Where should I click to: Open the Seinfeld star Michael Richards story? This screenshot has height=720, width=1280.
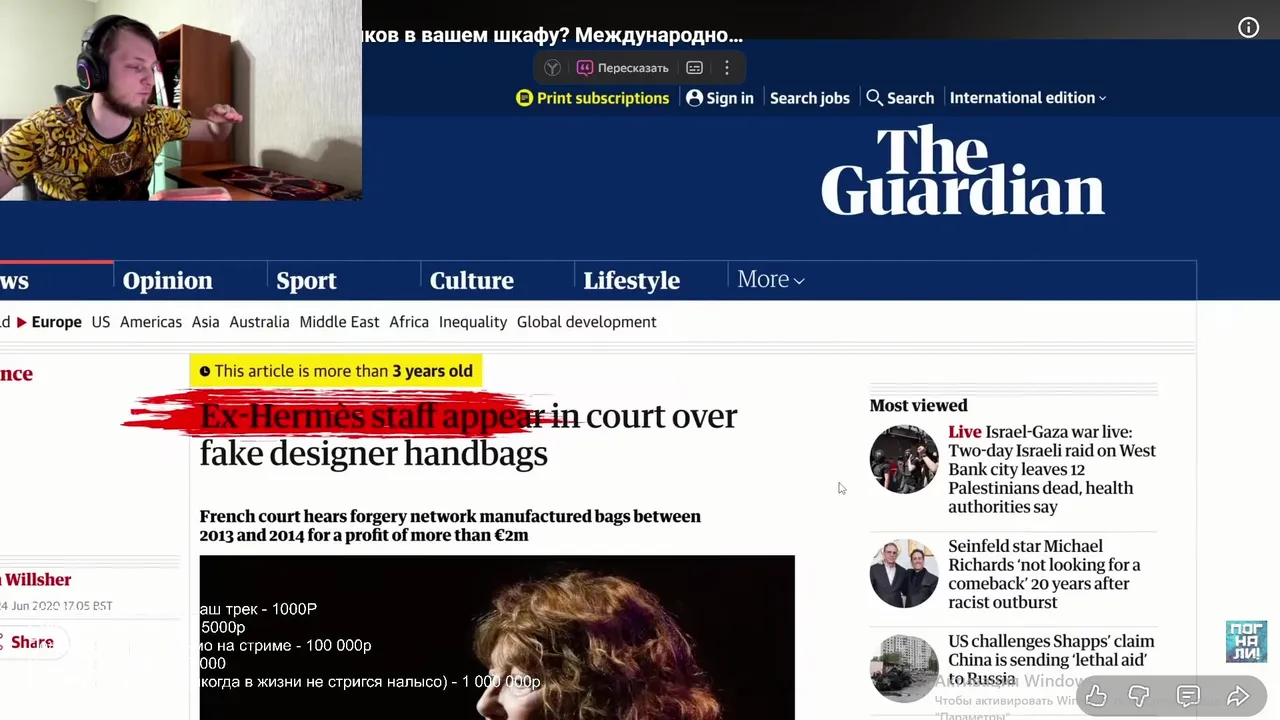coord(1044,574)
